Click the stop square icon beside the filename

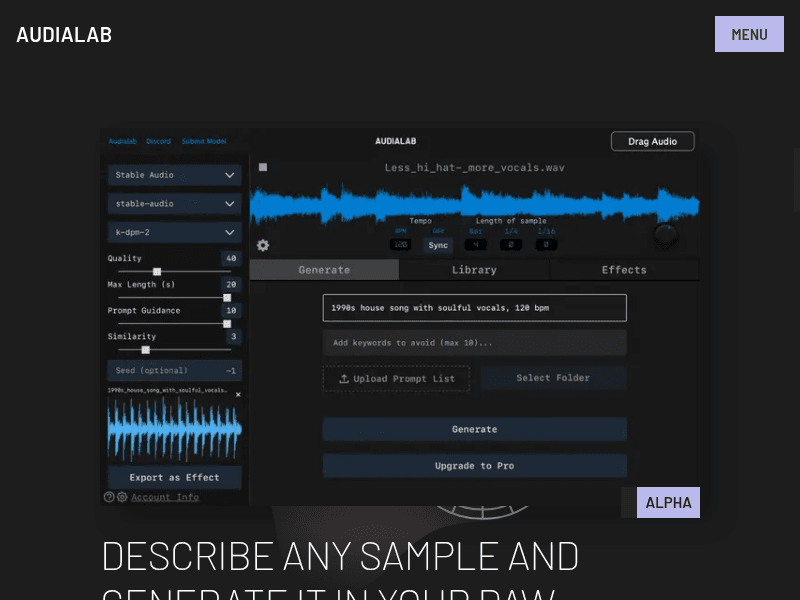click(263, 167)
